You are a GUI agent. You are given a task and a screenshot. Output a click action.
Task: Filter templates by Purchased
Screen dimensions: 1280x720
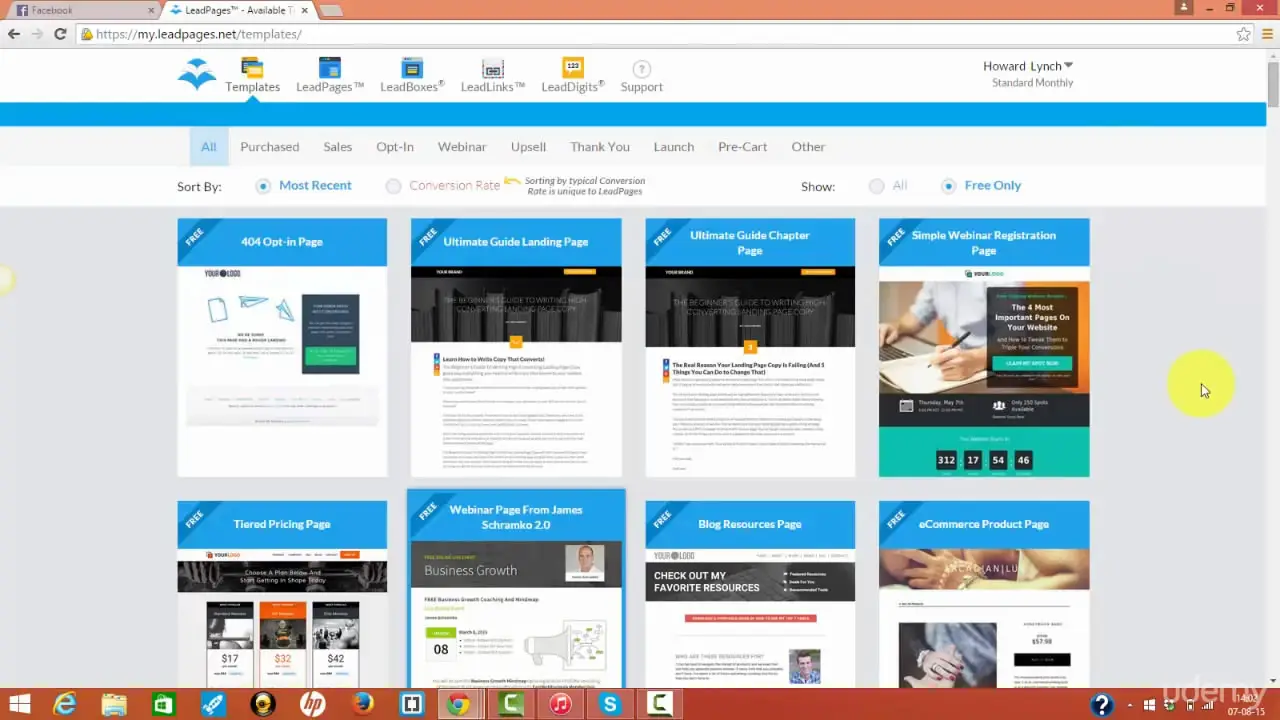click(270, 147)
